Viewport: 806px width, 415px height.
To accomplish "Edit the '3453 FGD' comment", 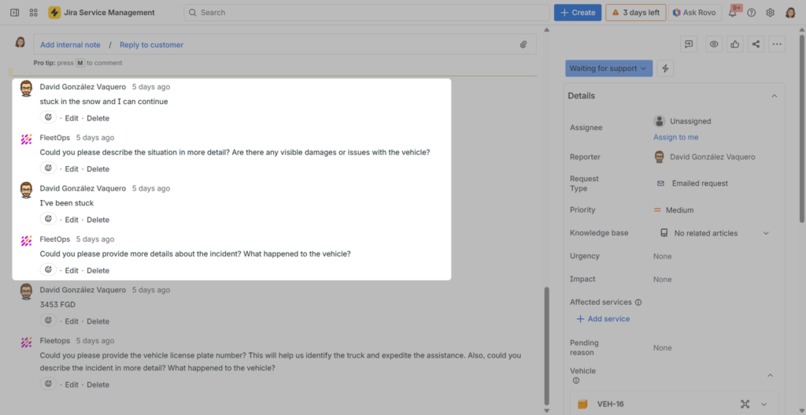I will 71,321.
